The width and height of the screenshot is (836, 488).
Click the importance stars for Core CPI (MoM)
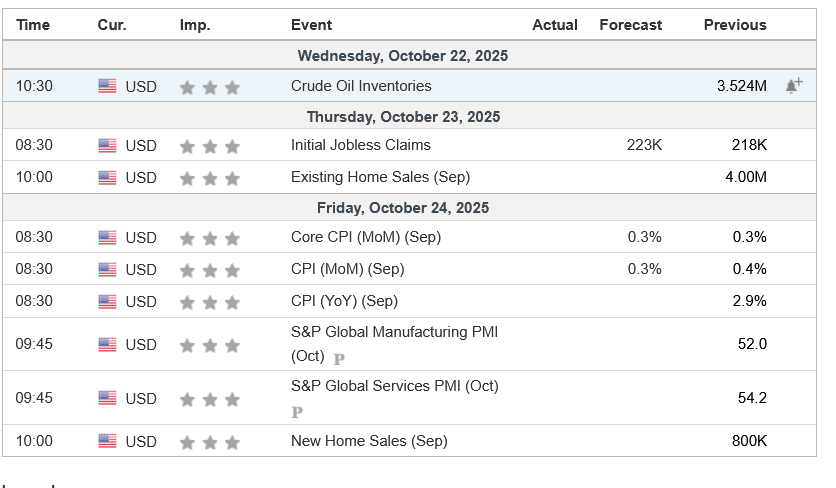click(209, 238)
